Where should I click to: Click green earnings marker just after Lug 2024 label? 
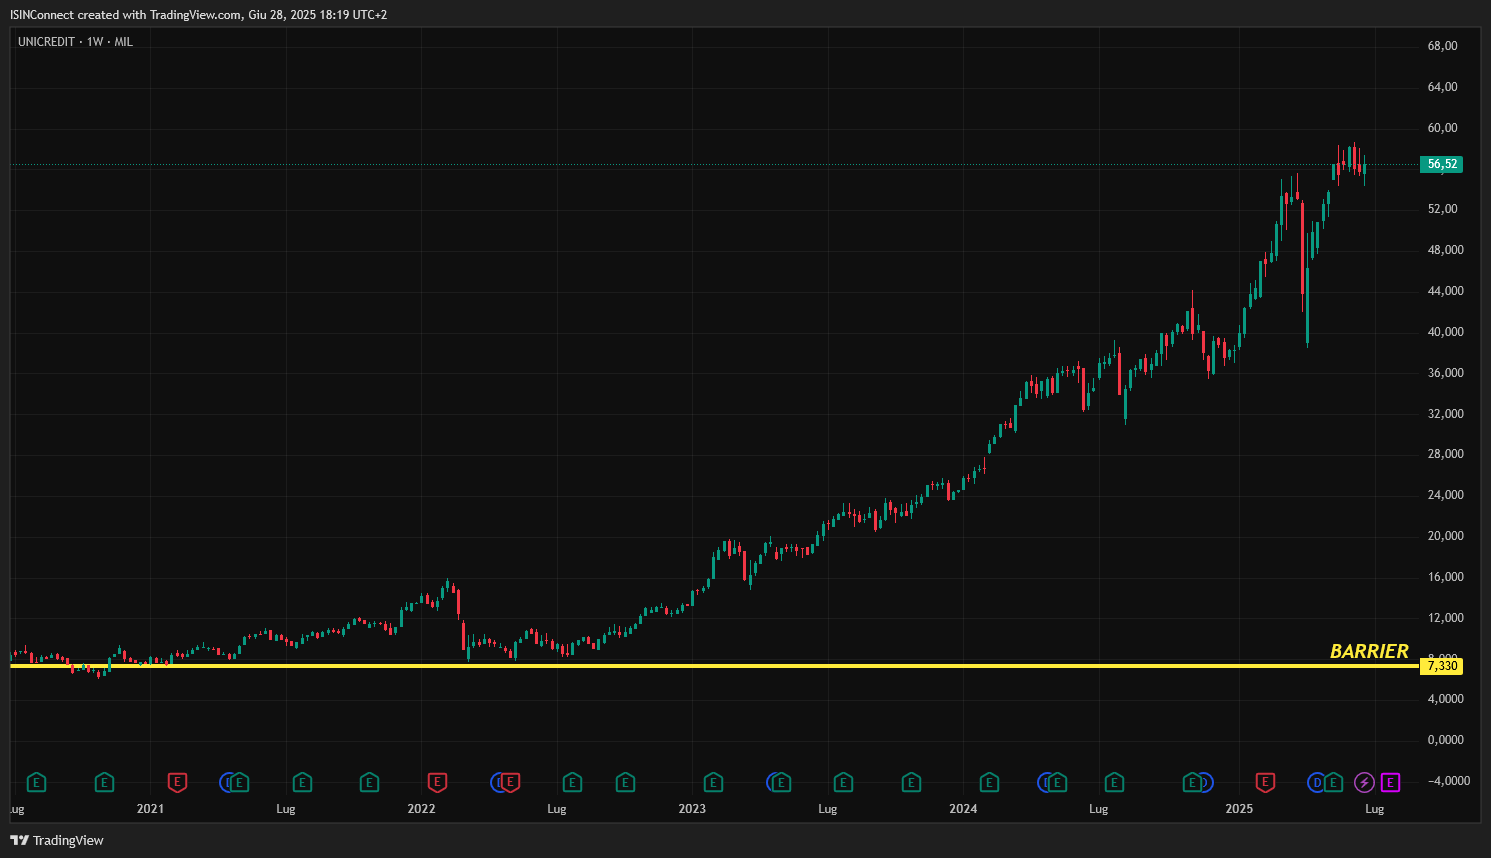tap(1114, 782)
